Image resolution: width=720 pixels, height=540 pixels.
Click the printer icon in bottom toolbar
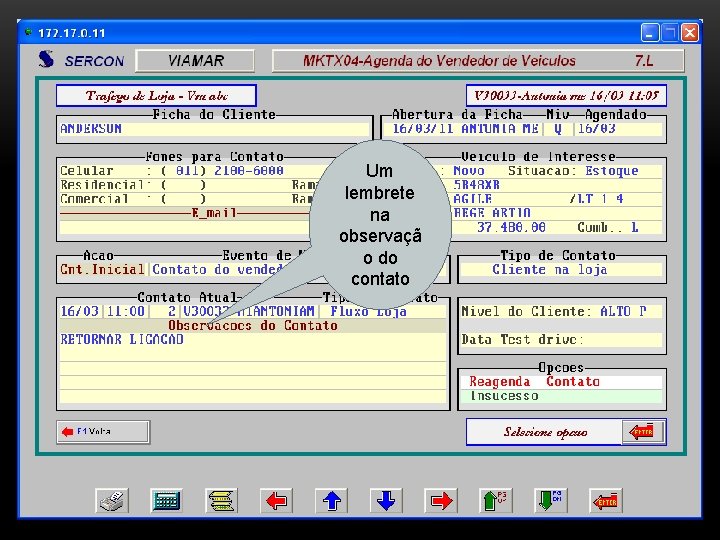(x=112, y=501)
